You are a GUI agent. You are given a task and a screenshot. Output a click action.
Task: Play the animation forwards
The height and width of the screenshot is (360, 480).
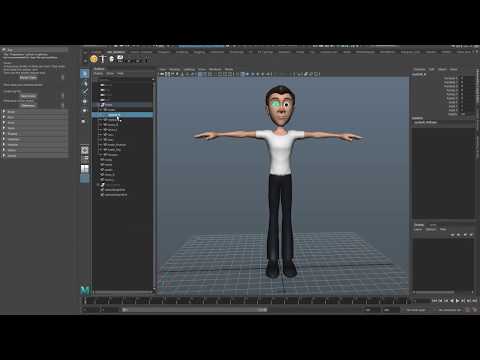coord(458,301)
